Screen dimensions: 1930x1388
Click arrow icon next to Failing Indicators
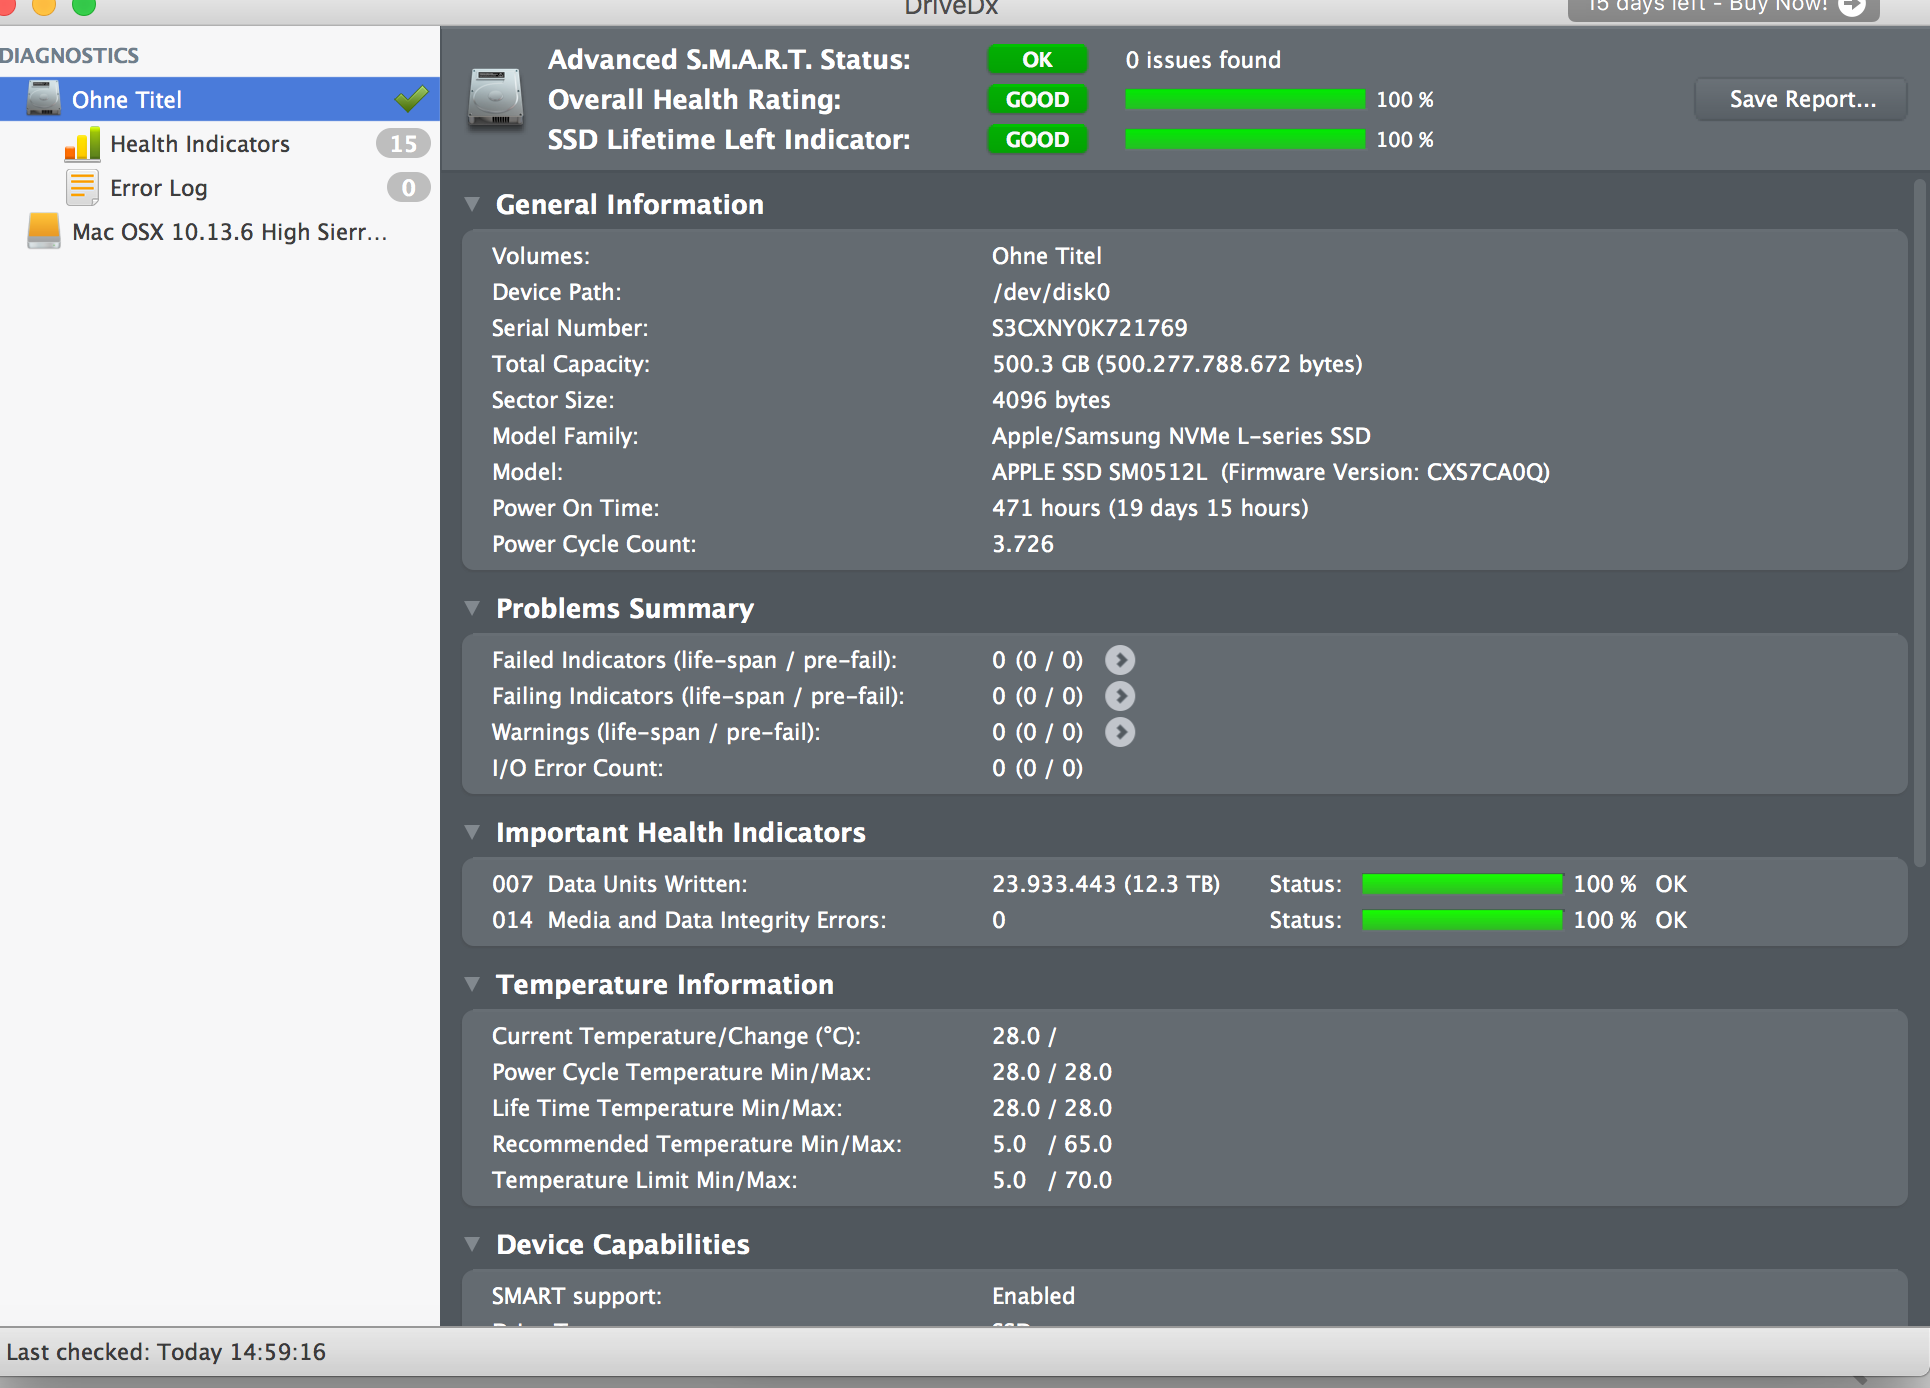pyautogui.click(x=1120, y=696)
